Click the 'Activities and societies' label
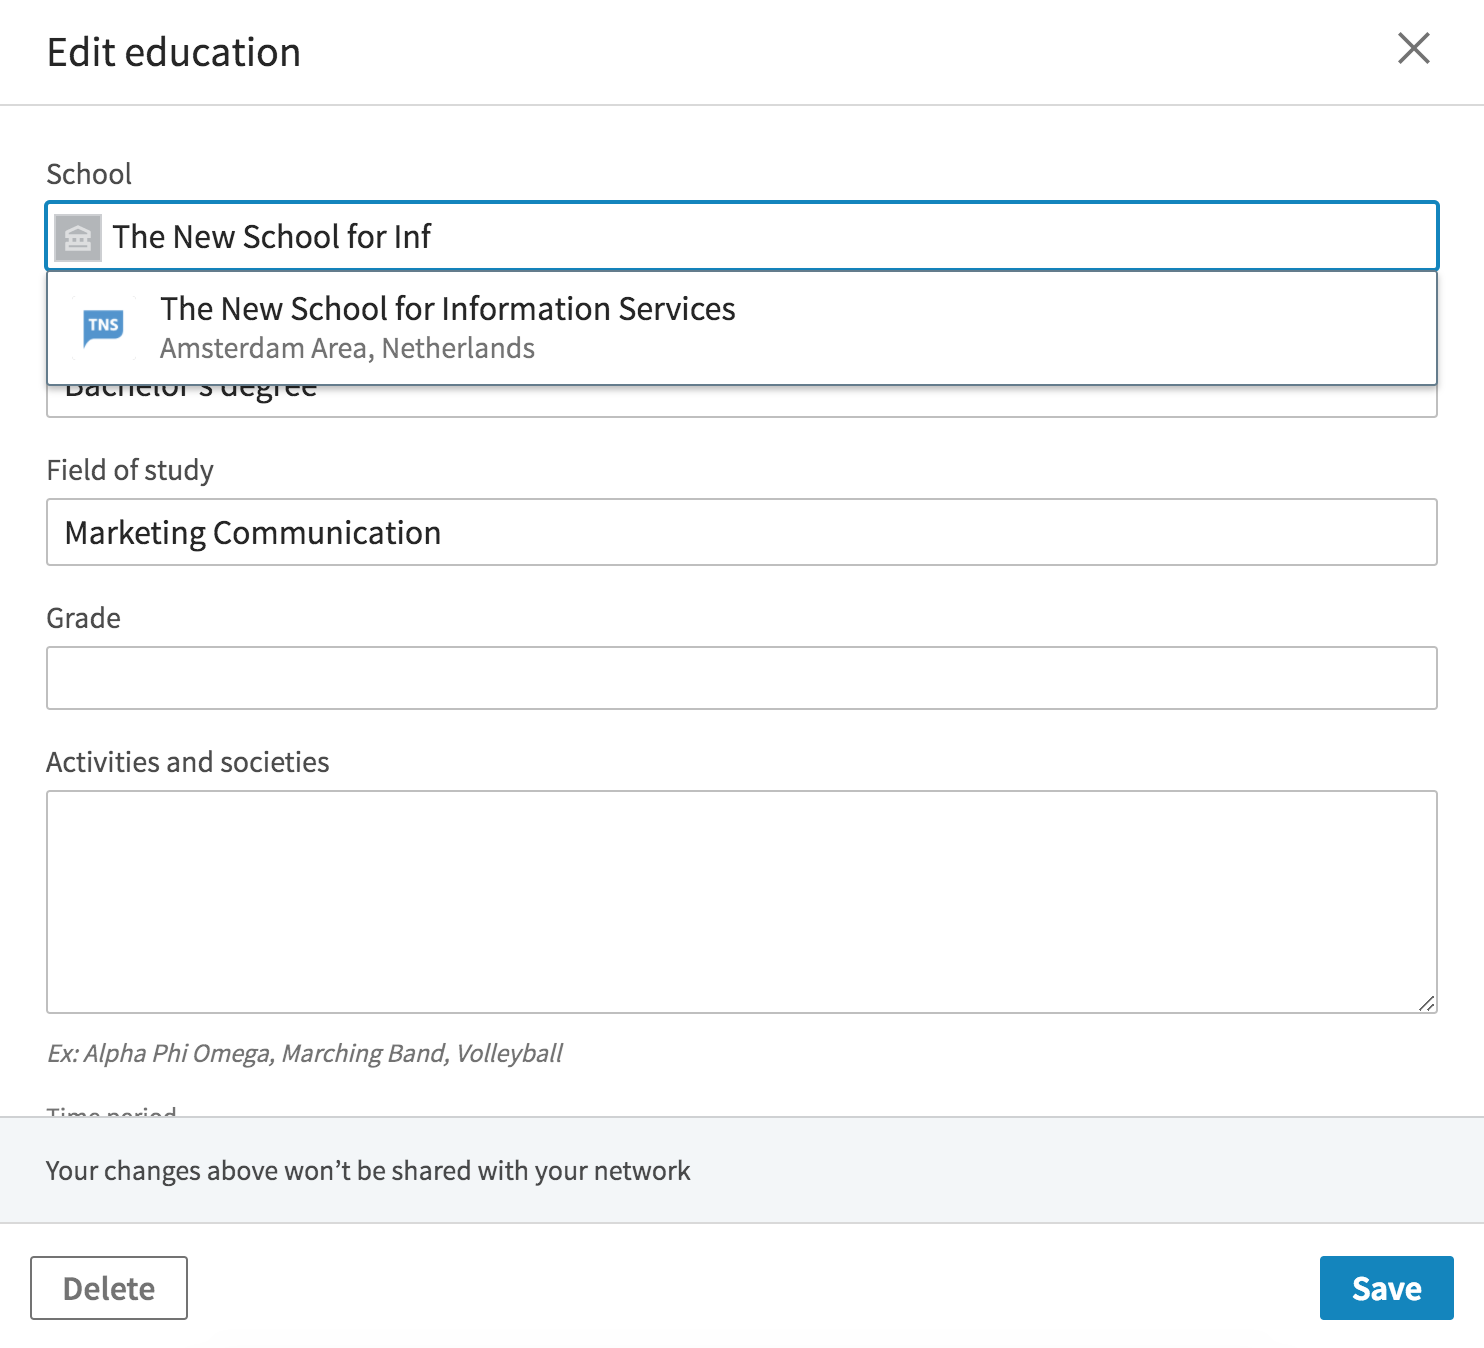1484x1348 pixels. click(x=188, y=762)
